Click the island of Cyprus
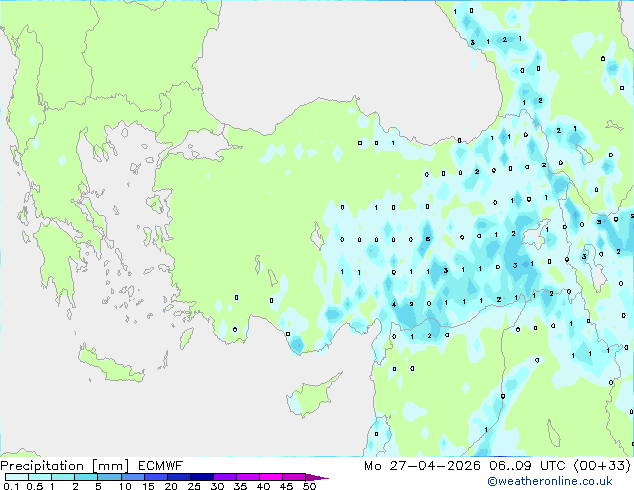The width and height of the screenshot is (634, 490). click(312, 395)
